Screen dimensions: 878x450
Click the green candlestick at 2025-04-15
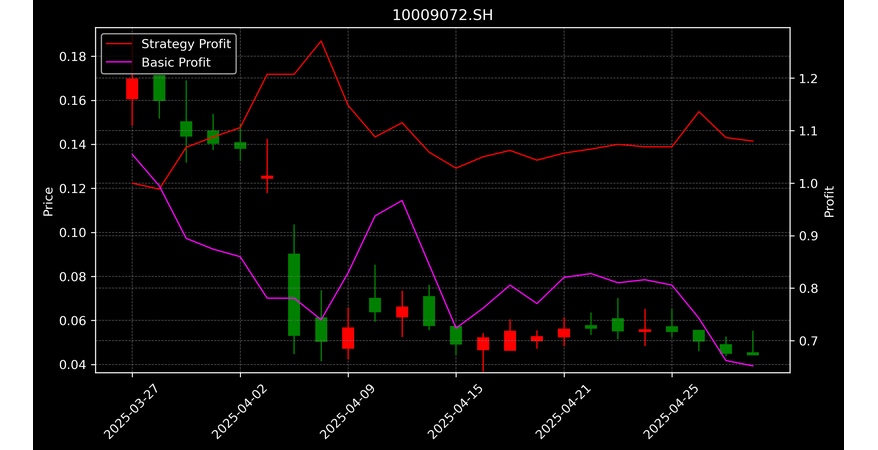[x=456, y=335]
